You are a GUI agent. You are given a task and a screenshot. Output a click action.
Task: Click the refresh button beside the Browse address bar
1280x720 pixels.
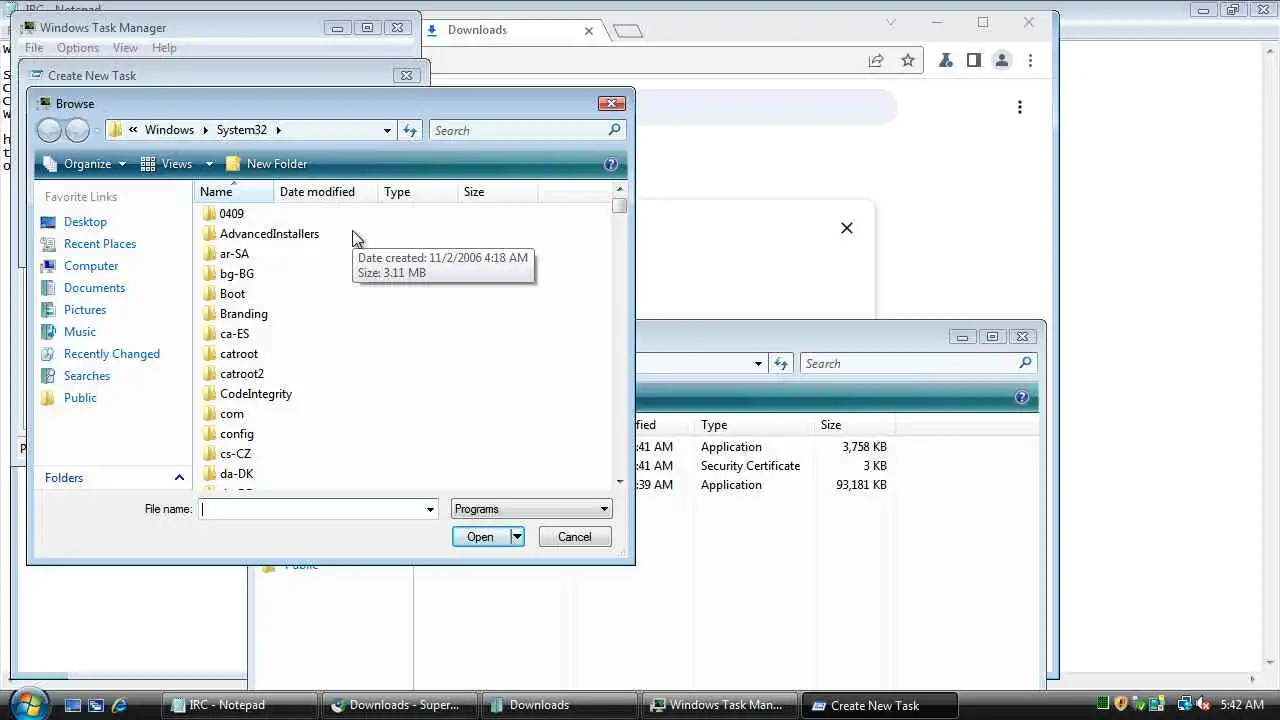coord(410,130)
